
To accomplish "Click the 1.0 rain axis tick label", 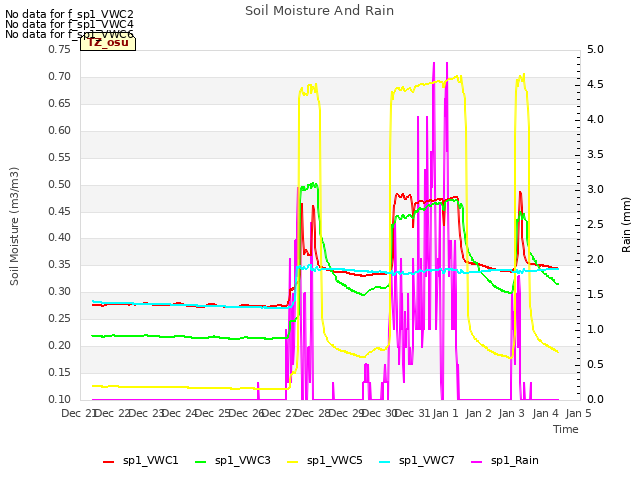I will (595, 329).
